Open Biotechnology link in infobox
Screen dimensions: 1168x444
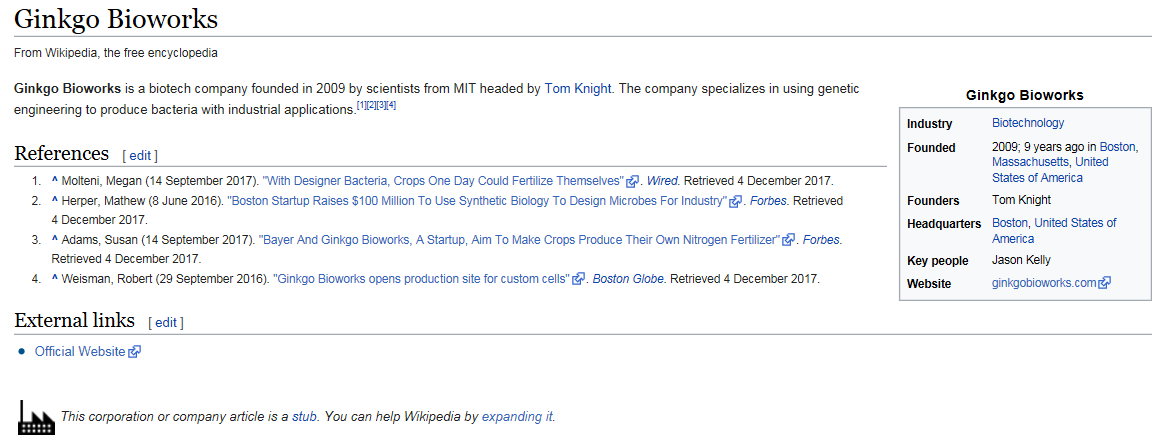1028,123
